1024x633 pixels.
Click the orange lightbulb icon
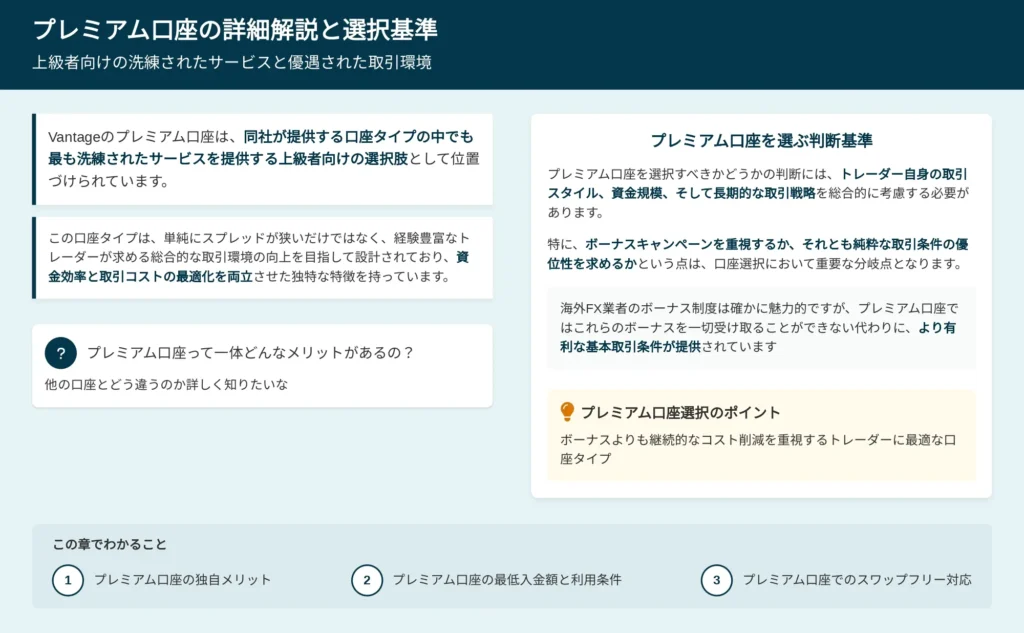[x=567, y=412]
